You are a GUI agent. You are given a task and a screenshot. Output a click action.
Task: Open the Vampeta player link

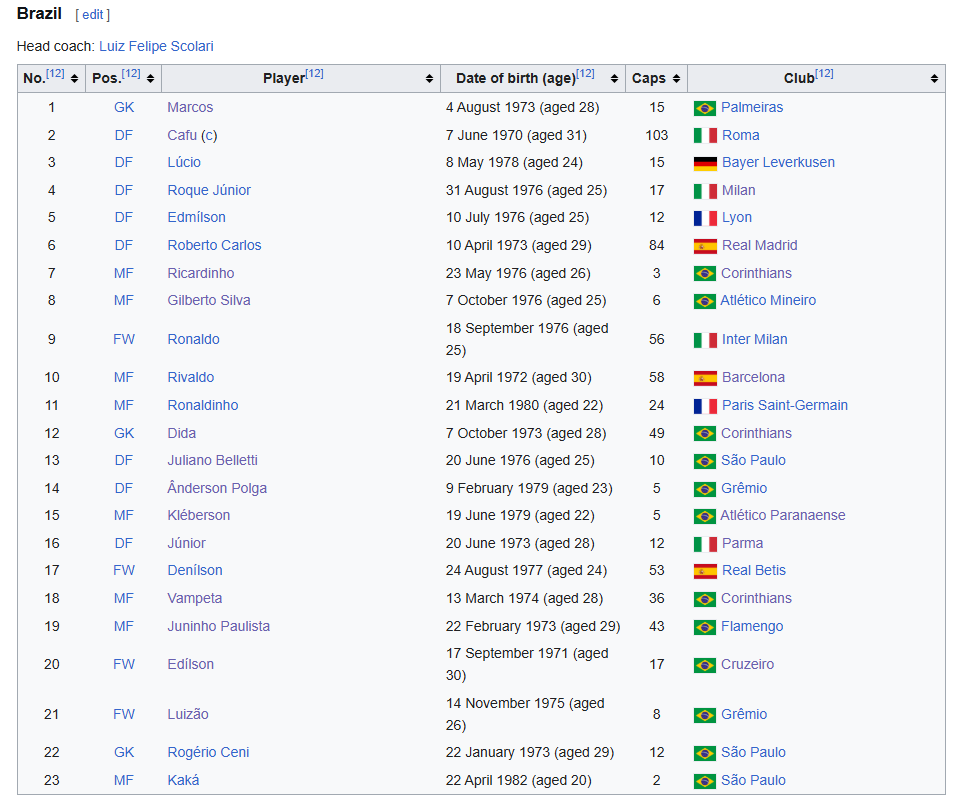tap(194, 599)
